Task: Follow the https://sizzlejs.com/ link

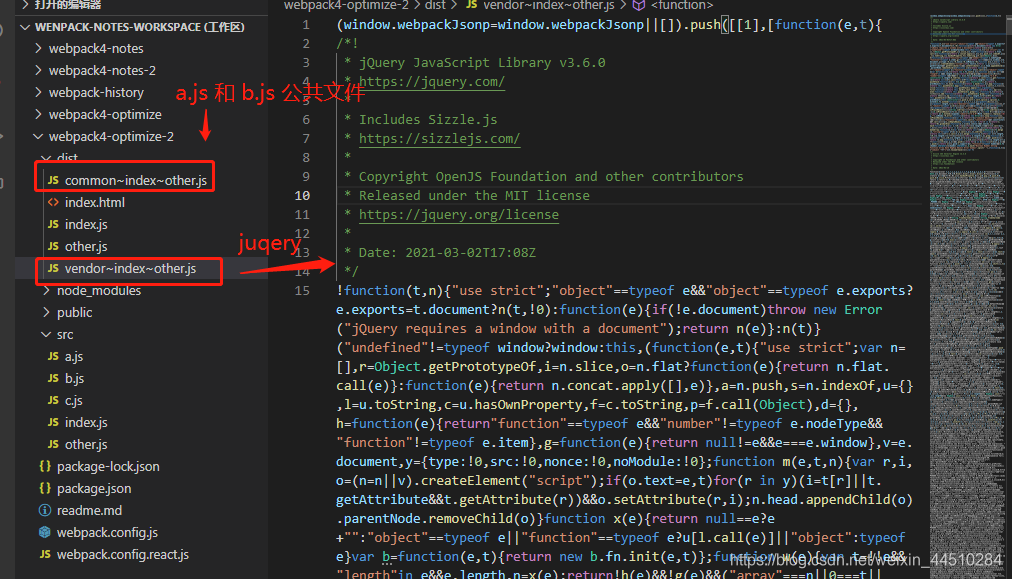Action: click(440, 138)
